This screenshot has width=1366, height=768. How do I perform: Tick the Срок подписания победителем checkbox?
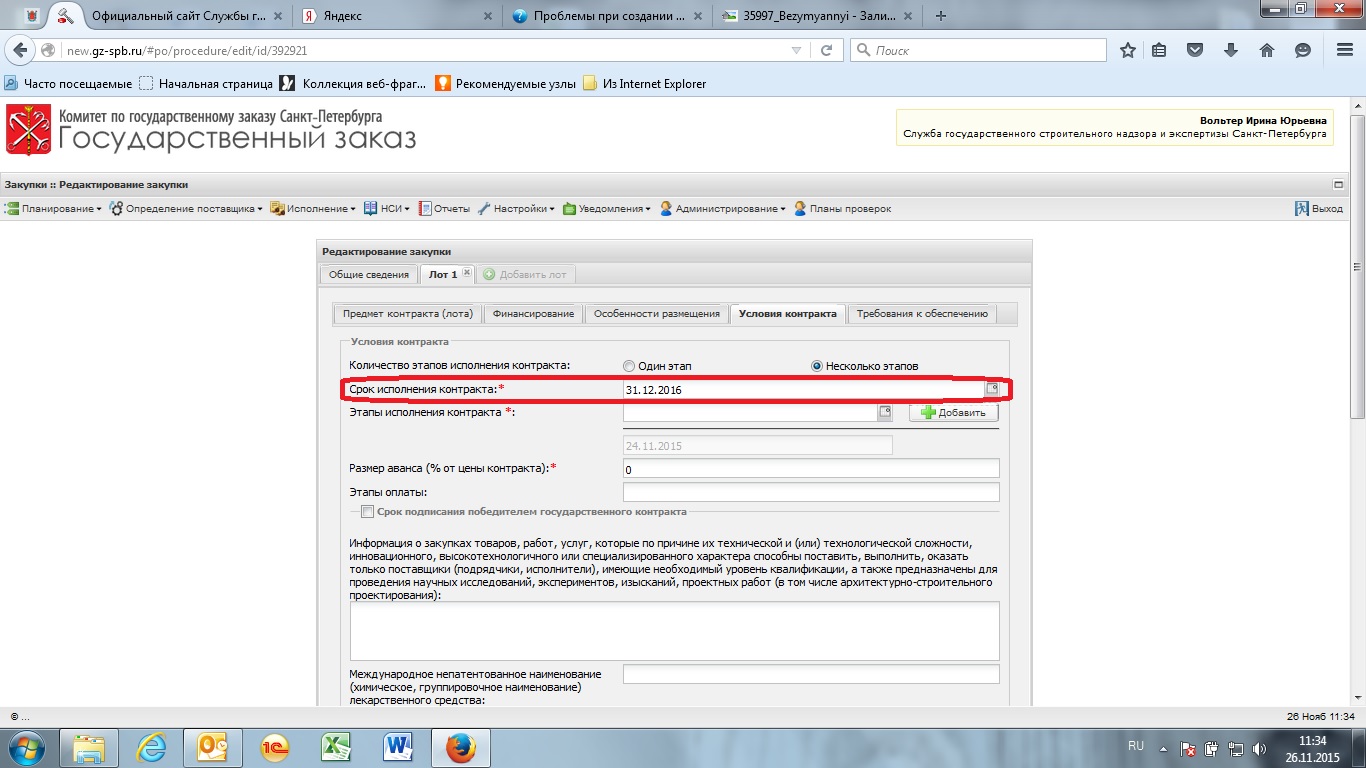tap(367, 512)
